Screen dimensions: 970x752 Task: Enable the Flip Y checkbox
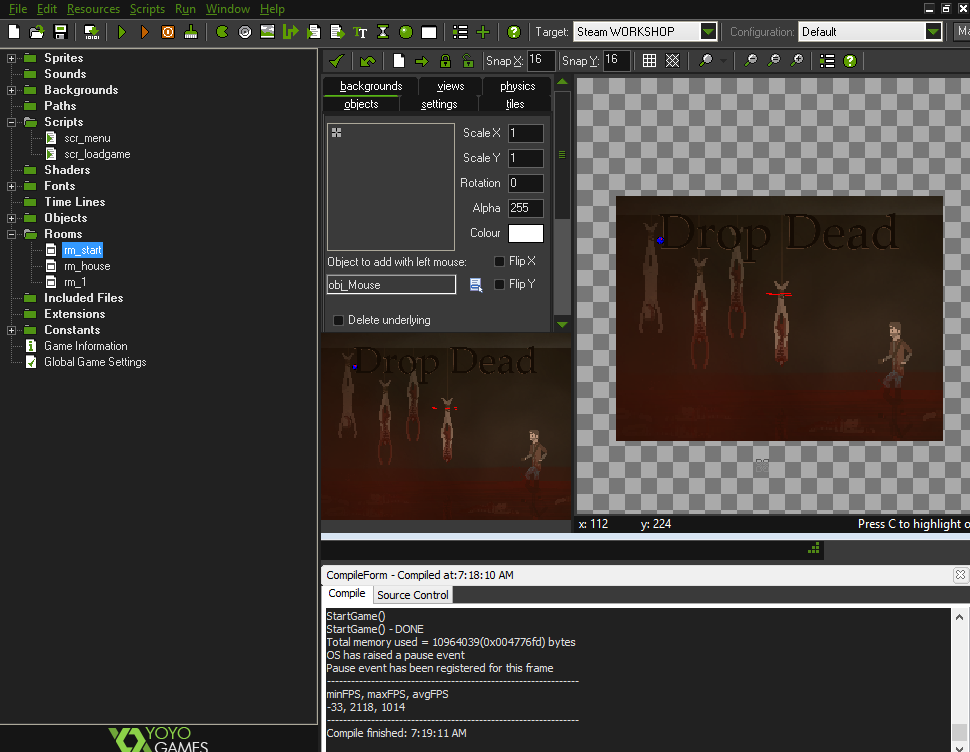pyautogui.click(x=500, y=285)
